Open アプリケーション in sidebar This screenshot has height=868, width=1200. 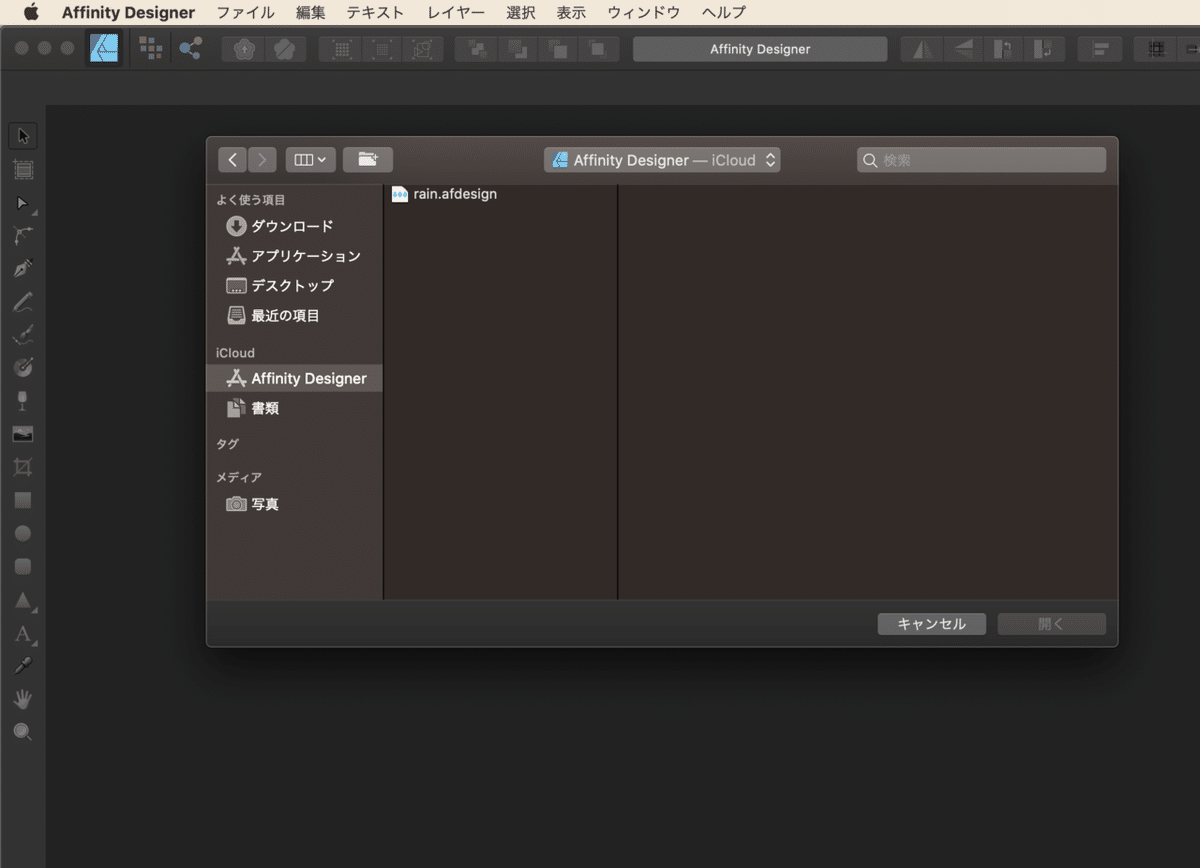pyautogui.click(x=294, y=256)
